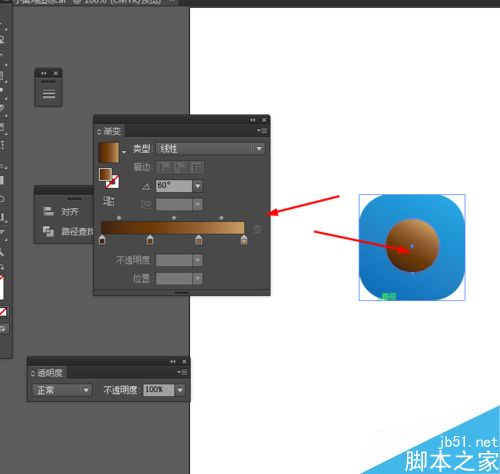
Task: Click the reverse gradient icon
Action: point(109,201)
